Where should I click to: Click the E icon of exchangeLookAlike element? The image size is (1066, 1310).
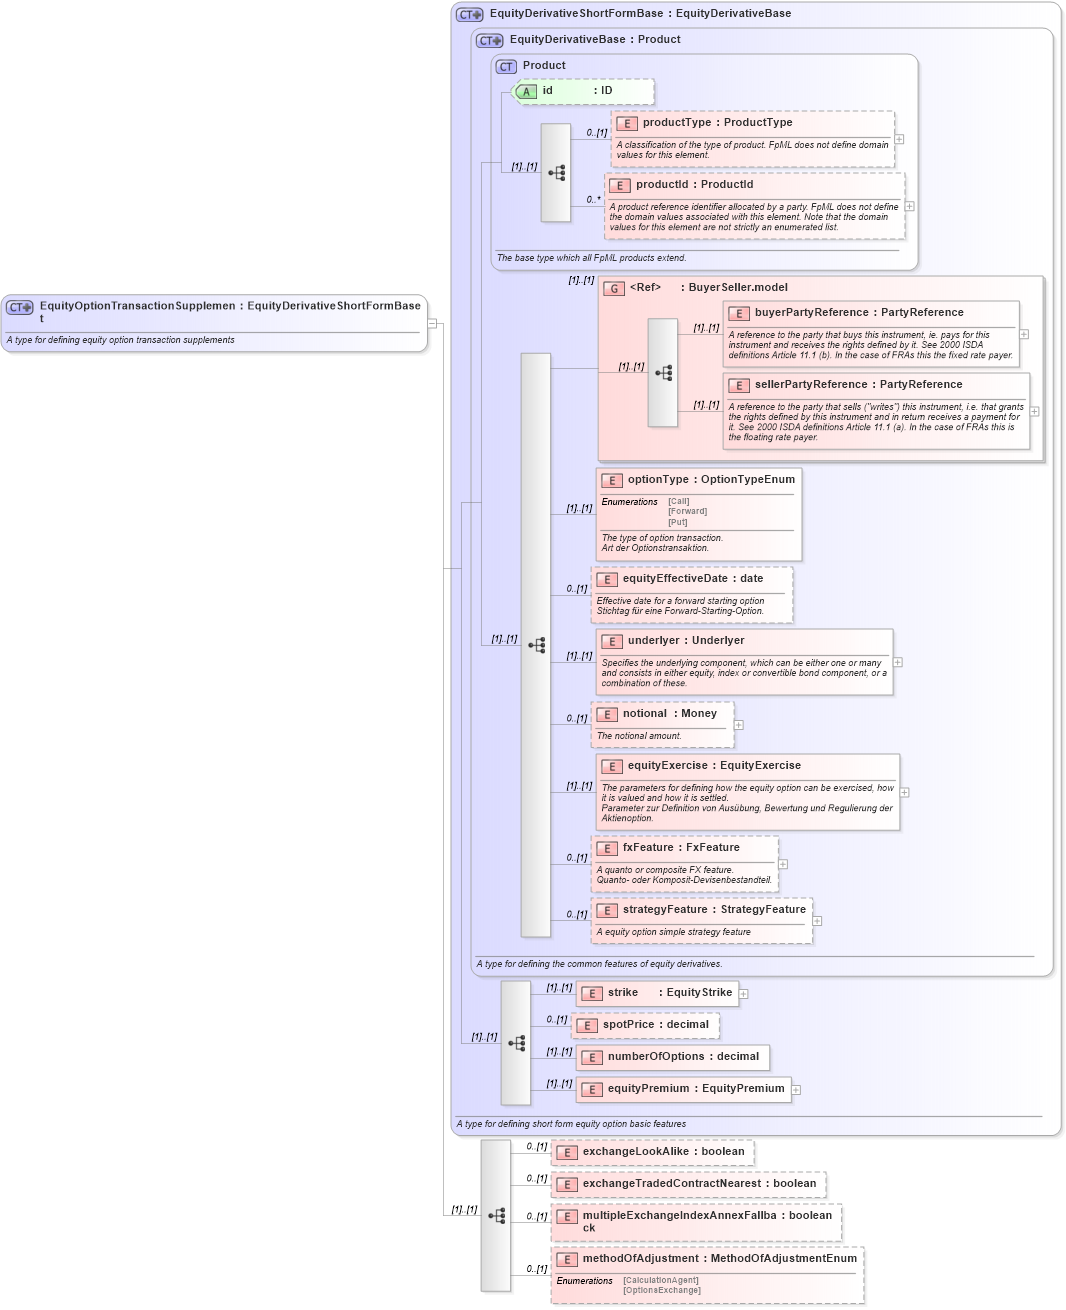pos(567,1153)
